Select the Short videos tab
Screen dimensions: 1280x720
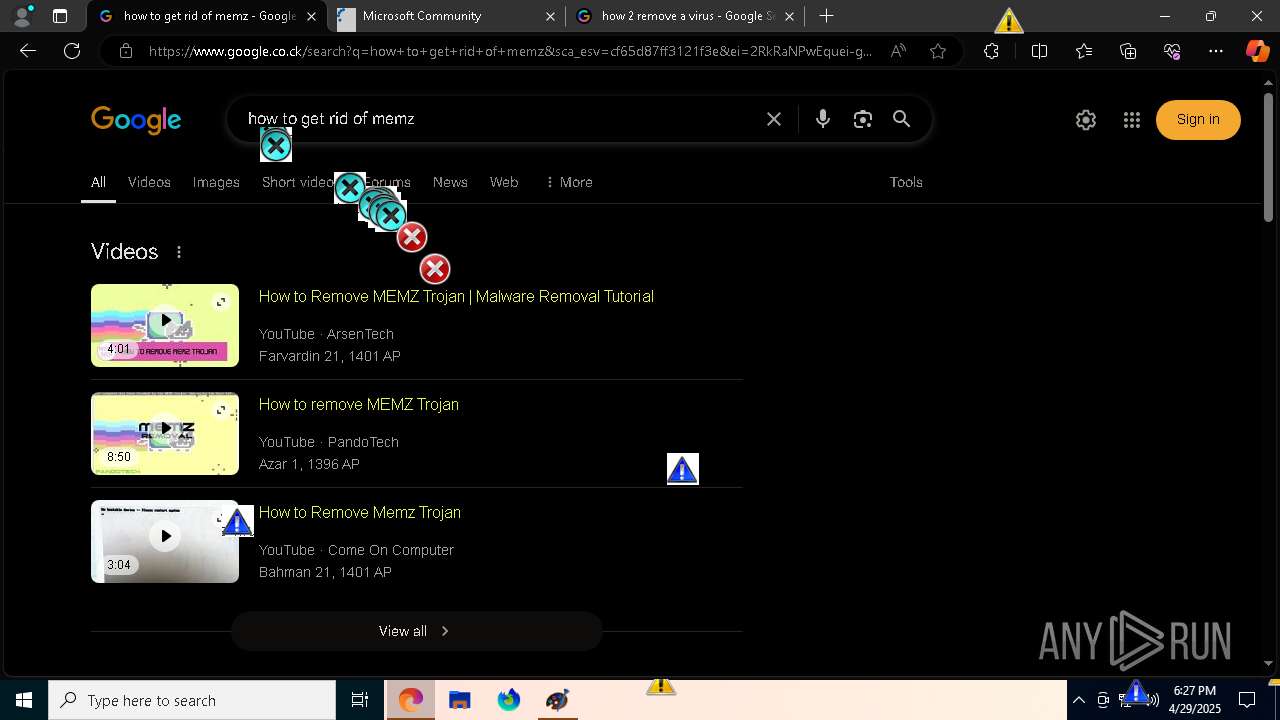pos(297,182)
